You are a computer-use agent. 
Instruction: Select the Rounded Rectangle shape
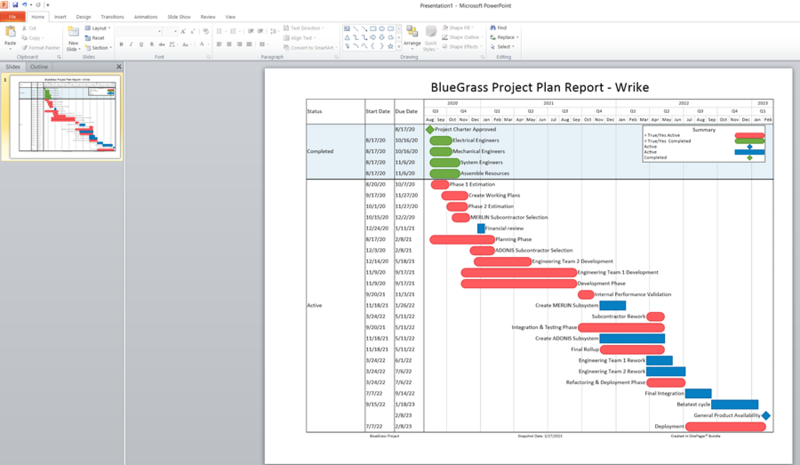(x=390, y=29)
